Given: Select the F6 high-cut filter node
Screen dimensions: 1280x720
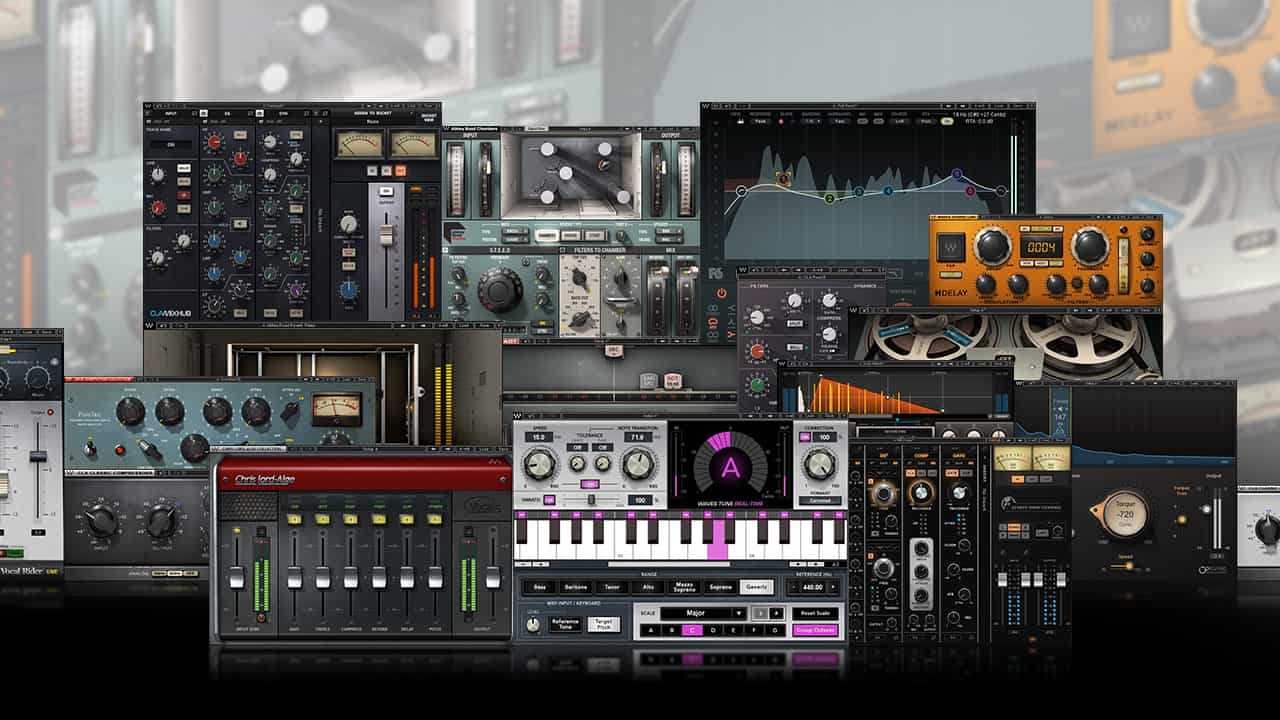Looking at the screenshot, I should pyautogui.click(x=1002, y=190).
